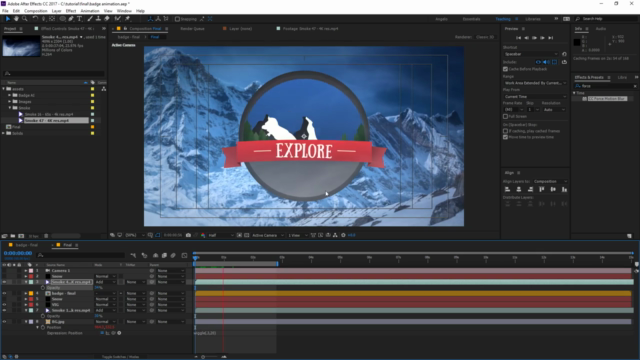Open the preview Resolution Auto dropdown
The image size is (640, 360).
[554, 110]
